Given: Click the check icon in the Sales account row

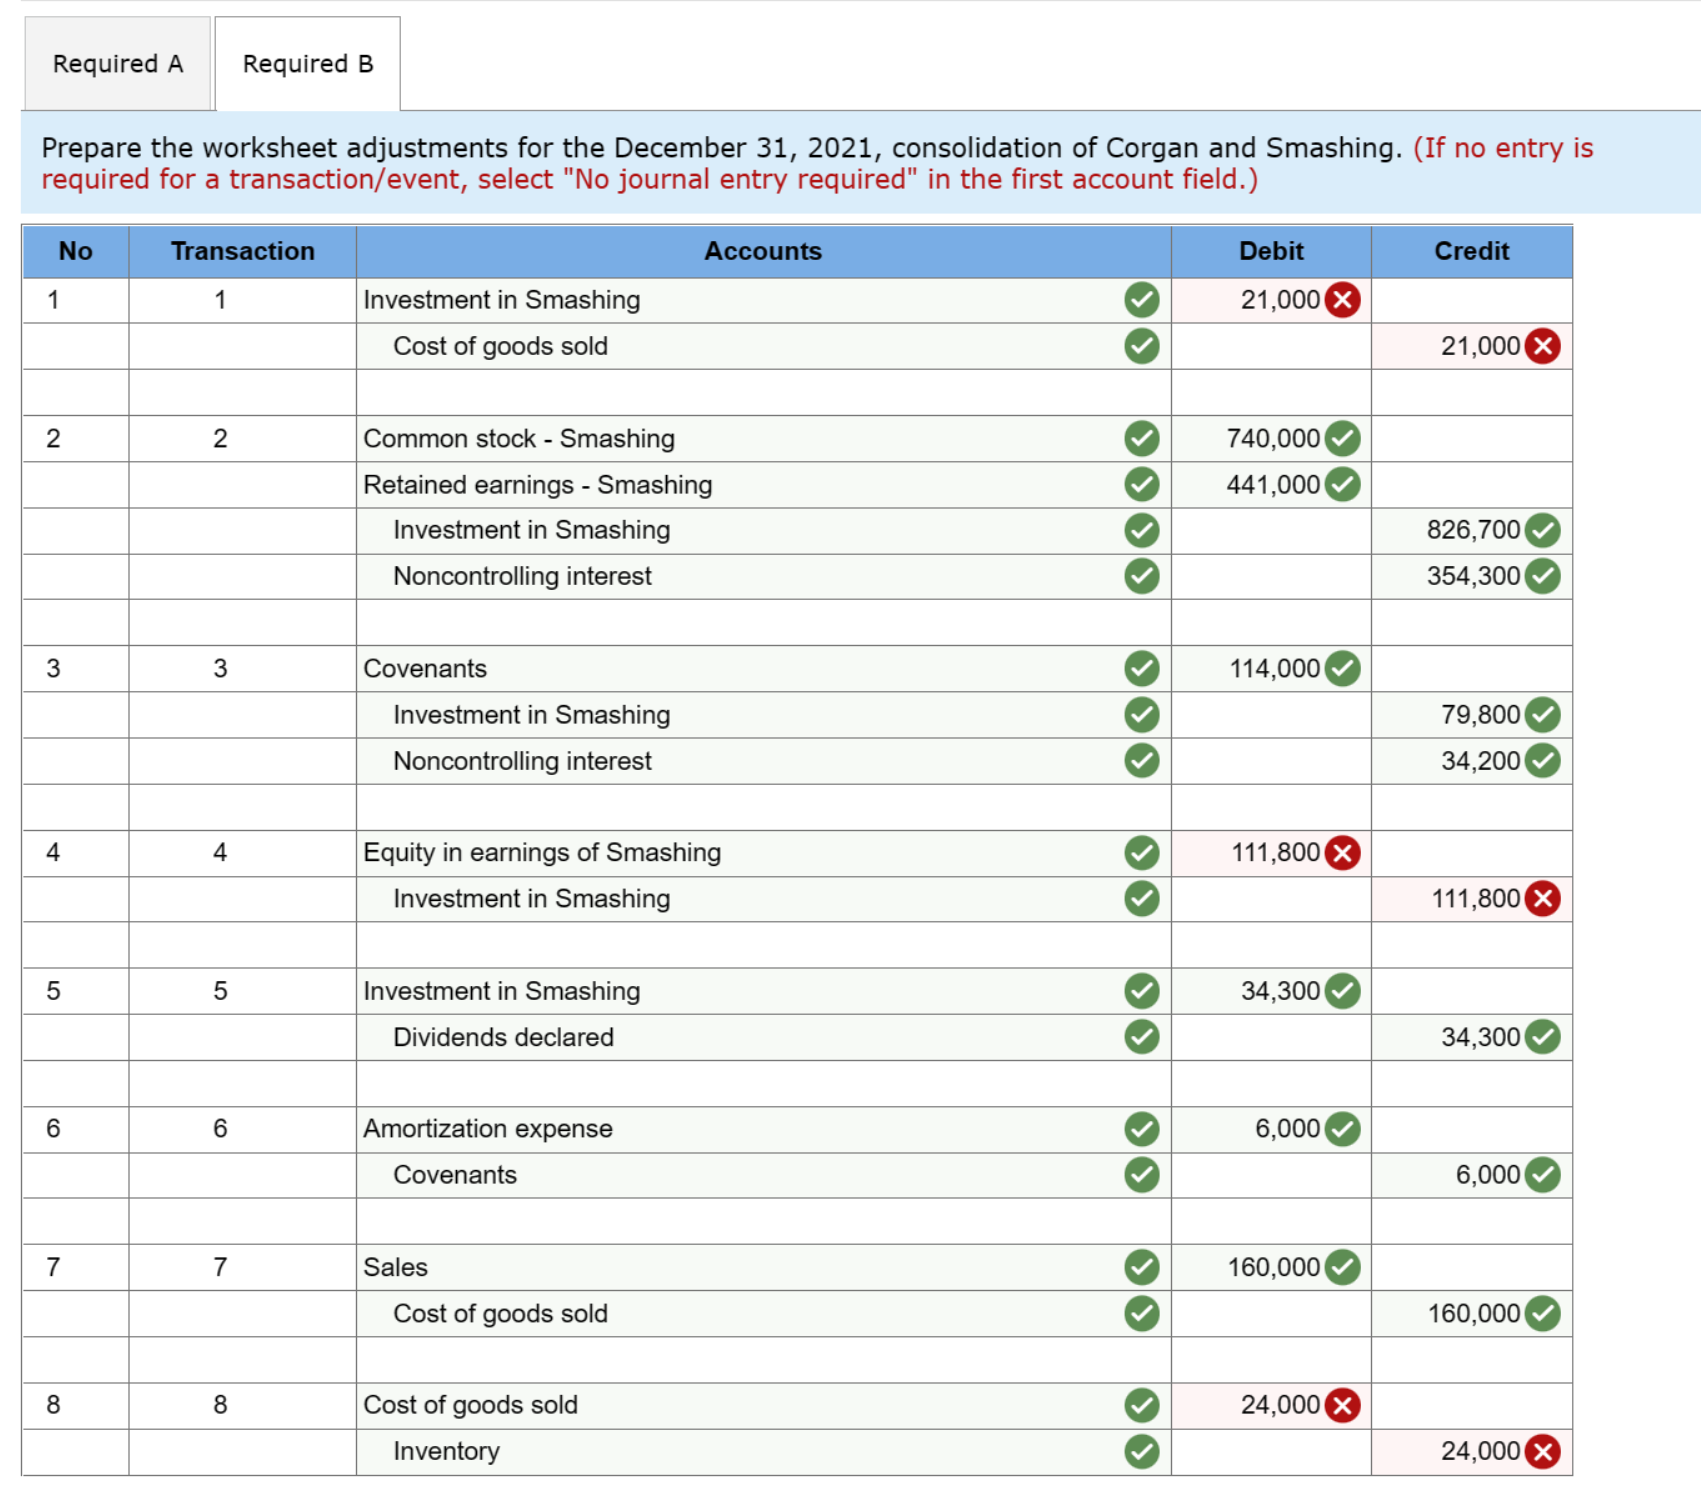Looking at the screenshot, I should pos(1142,1267).
